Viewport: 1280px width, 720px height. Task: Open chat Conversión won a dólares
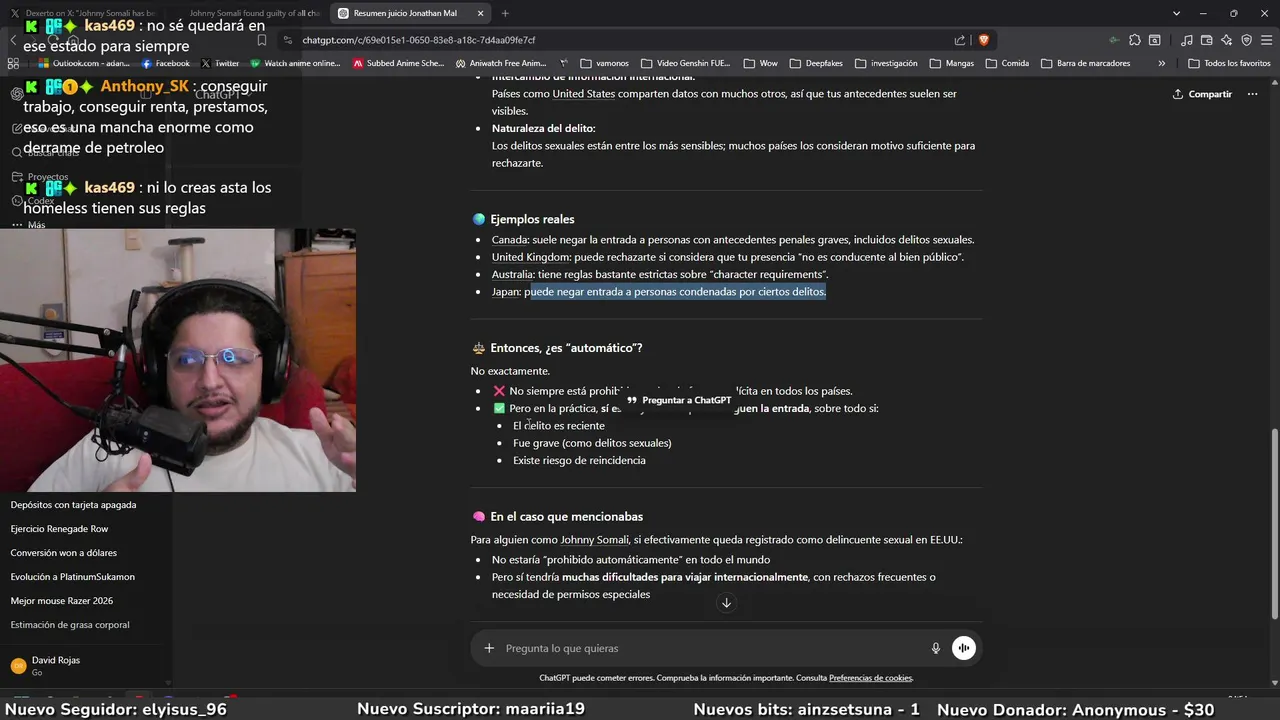tap(63, 553)
